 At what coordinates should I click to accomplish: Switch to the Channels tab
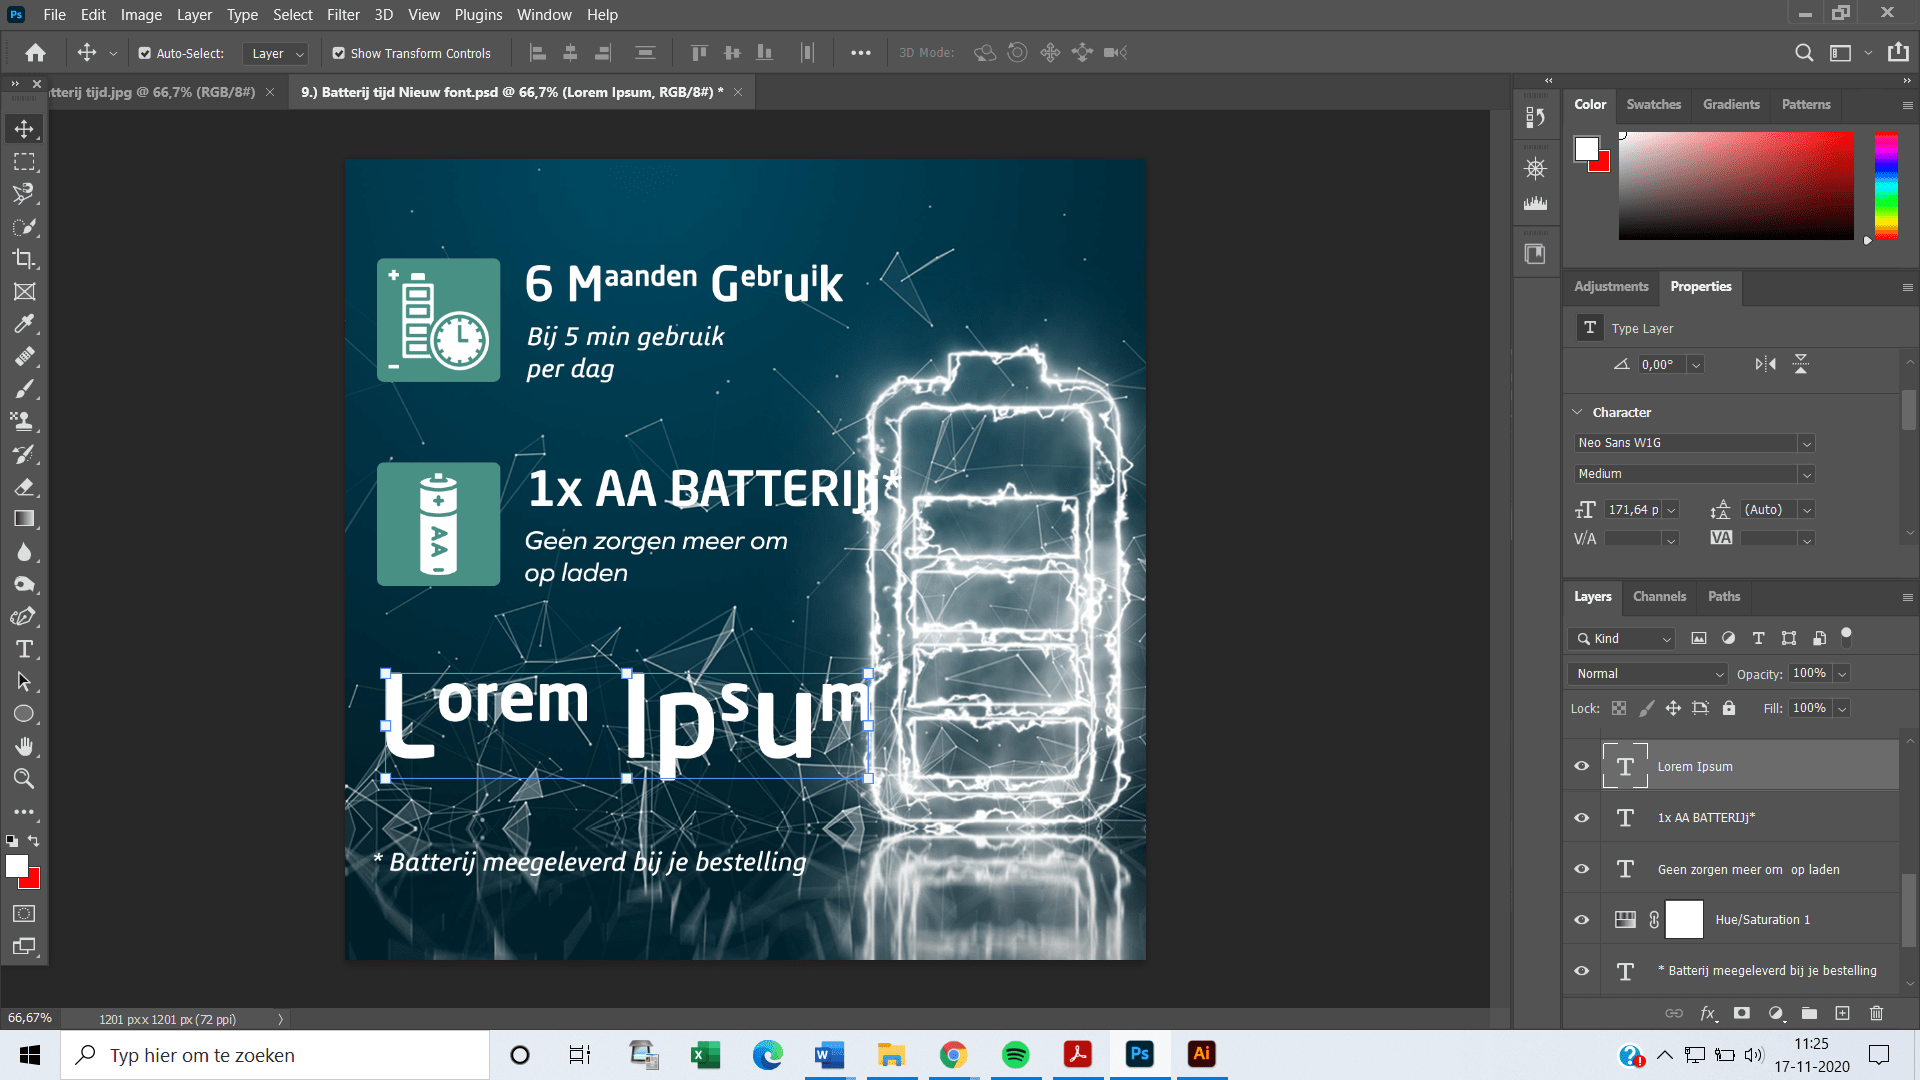[x=1659, y=597]
